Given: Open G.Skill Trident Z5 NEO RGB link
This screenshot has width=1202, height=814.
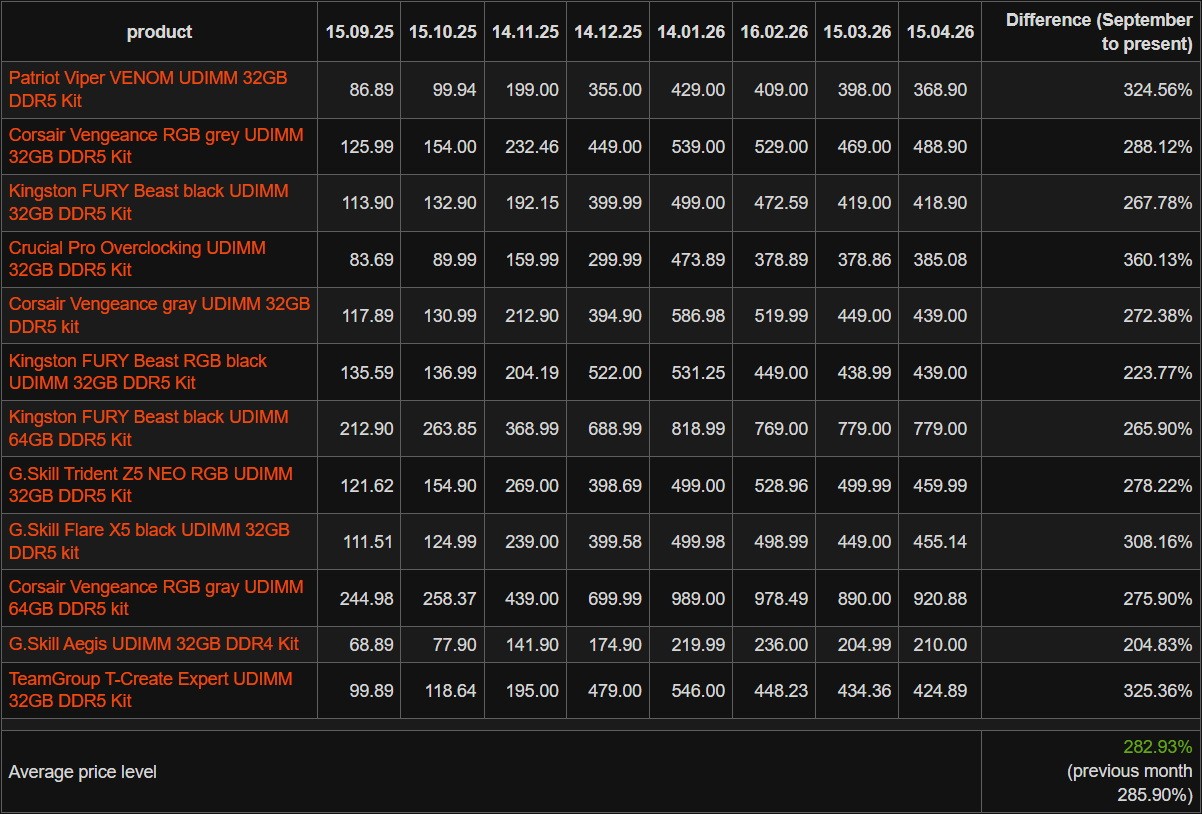Looking at the screenshot, I should pos(151,485).
